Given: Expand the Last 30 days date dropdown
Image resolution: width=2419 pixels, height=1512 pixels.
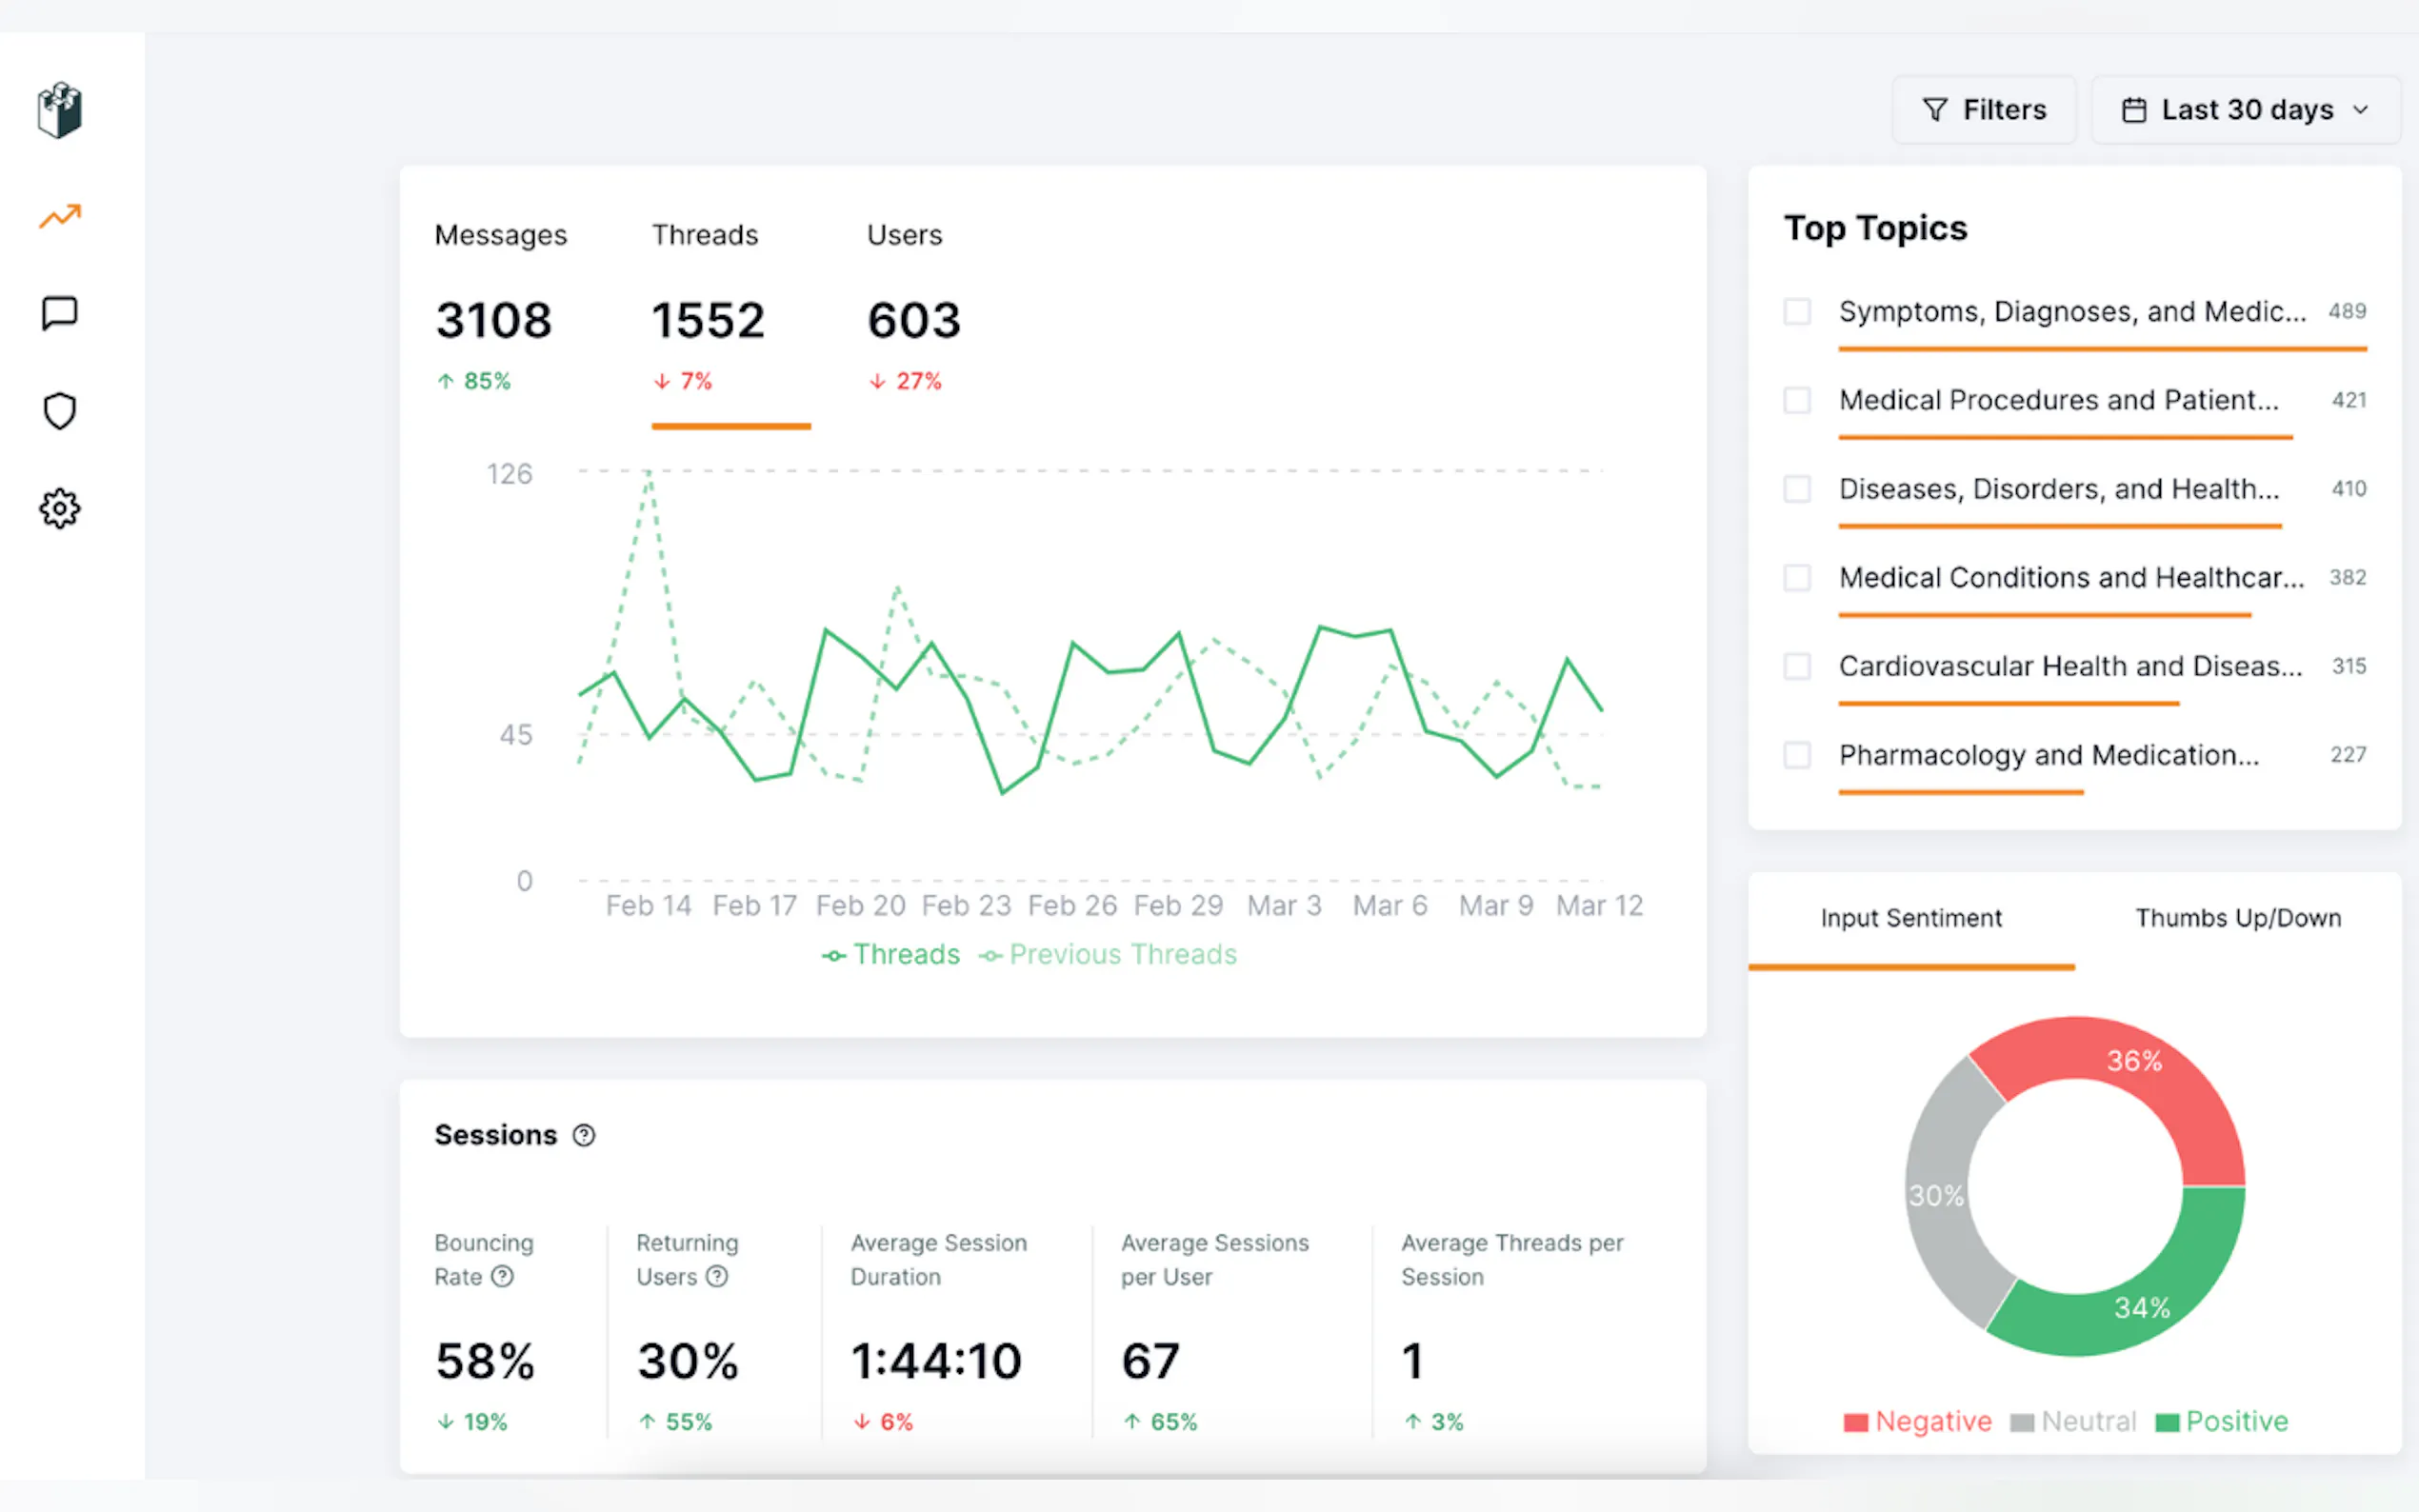Looking at the screenshot, I should pos(2245,110).
